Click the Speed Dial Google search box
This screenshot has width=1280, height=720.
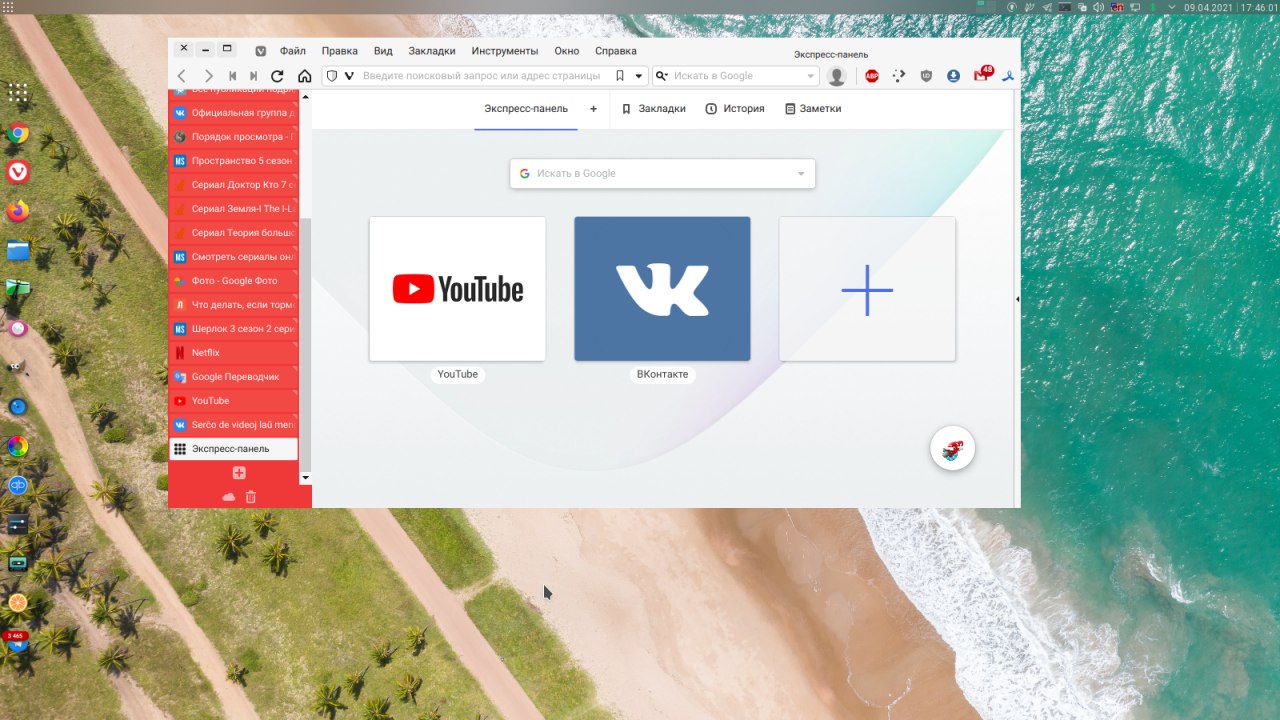coord(662,173)
